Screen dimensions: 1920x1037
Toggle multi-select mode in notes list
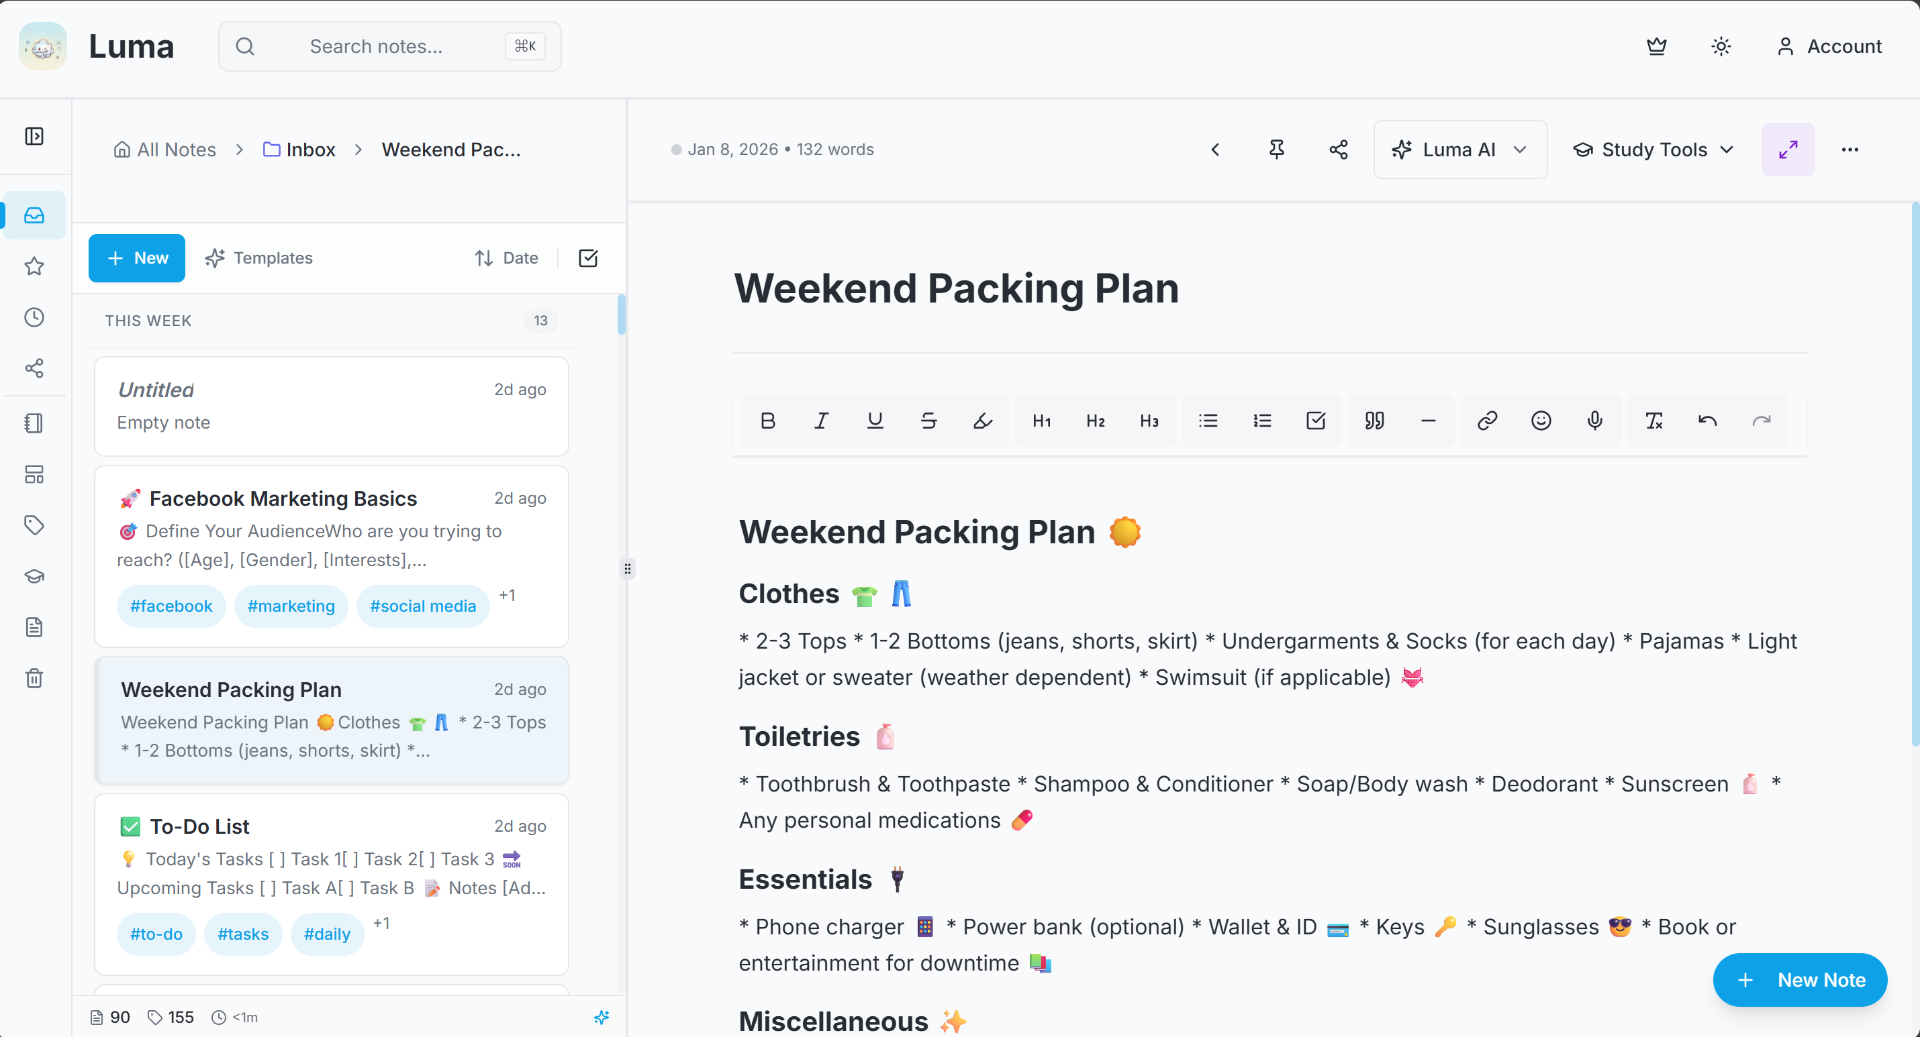tap(588, 258)
